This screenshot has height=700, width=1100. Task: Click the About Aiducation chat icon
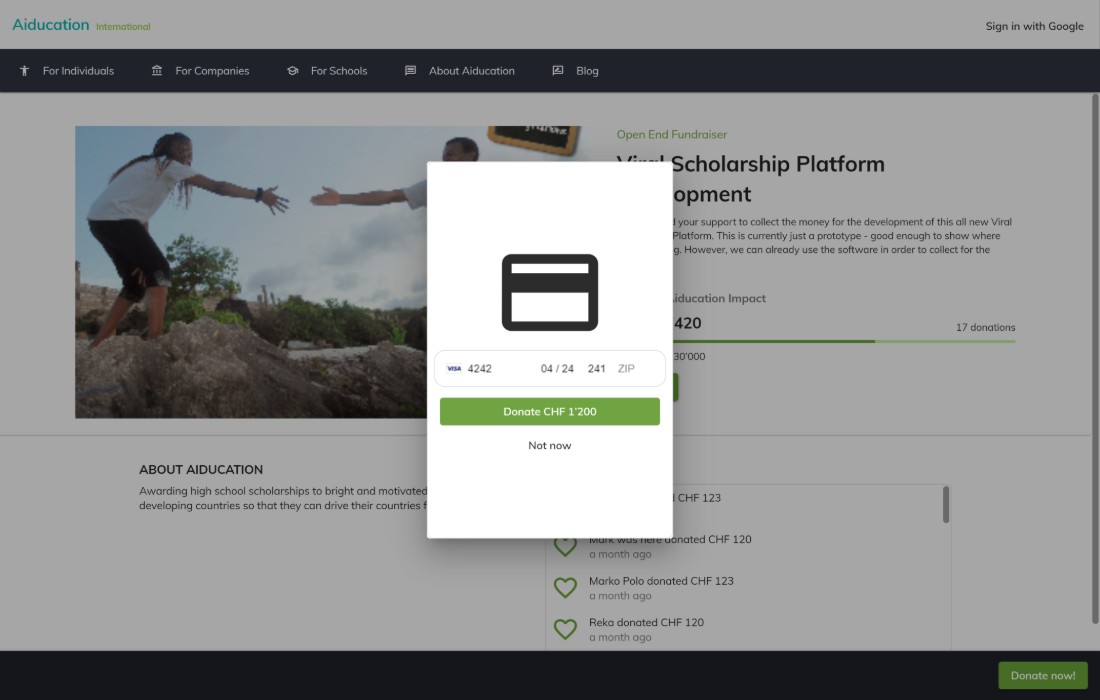click(x=410, y=71)
